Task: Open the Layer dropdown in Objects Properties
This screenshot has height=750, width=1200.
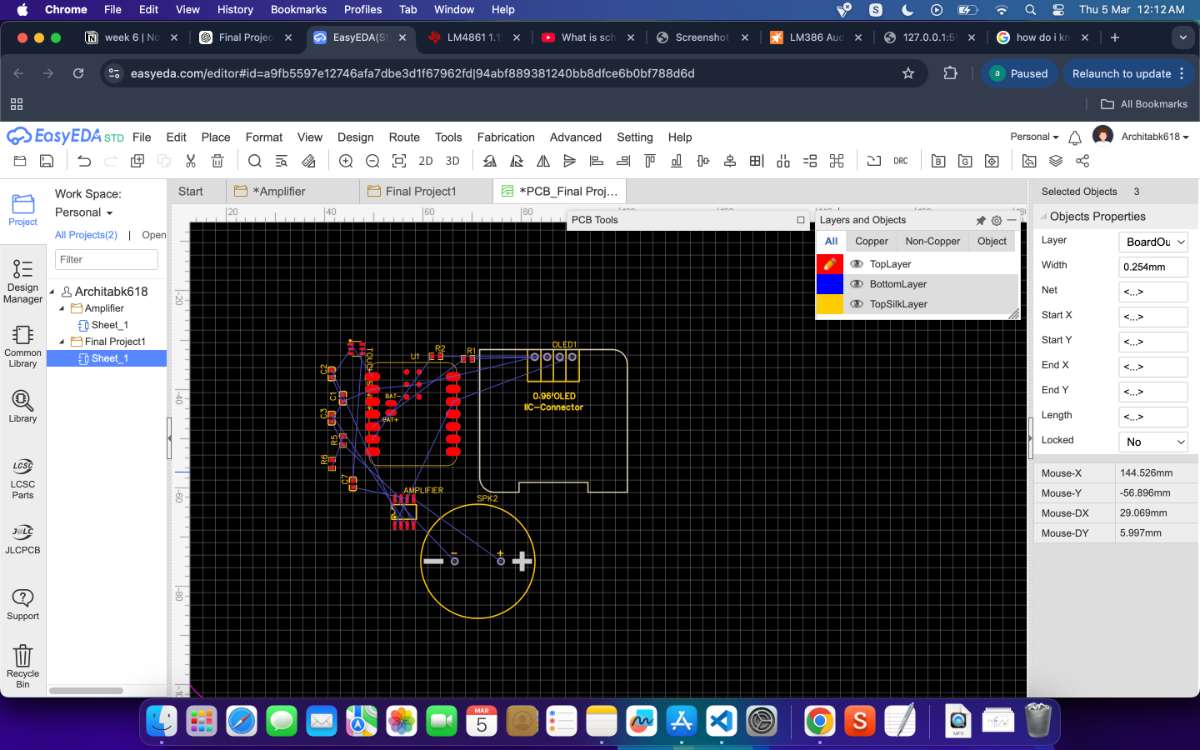Action: coord(1153,242)
